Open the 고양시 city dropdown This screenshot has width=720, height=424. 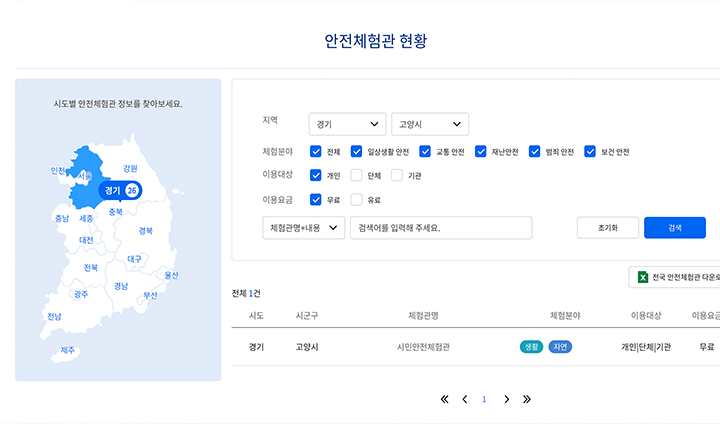[430, 124]
